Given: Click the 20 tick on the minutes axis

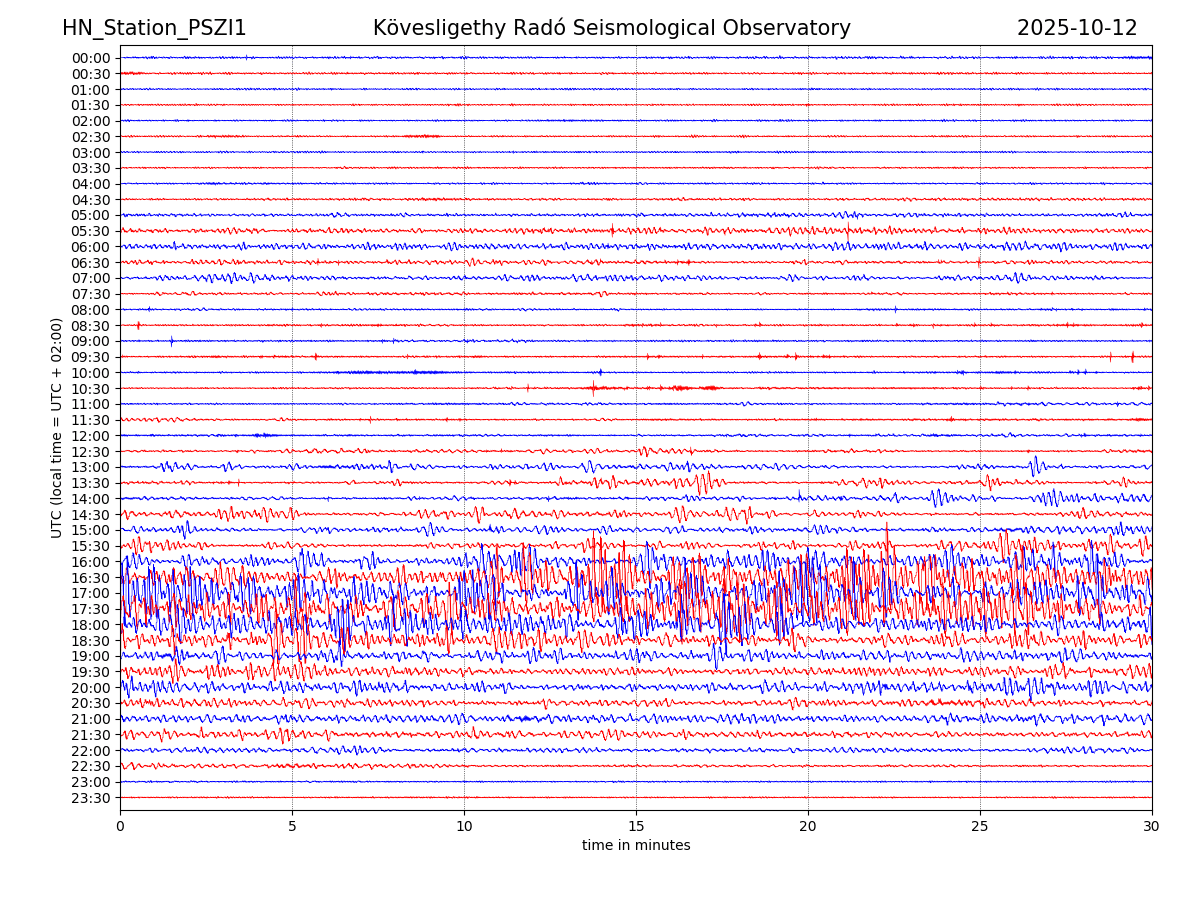Looking at the screenshot, I should pyautogui.click(x=808, y=827).
